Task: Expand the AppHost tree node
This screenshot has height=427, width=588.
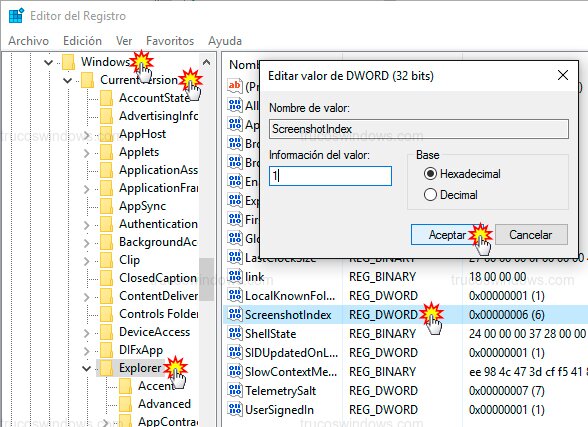Action: (x=87, y=135)
